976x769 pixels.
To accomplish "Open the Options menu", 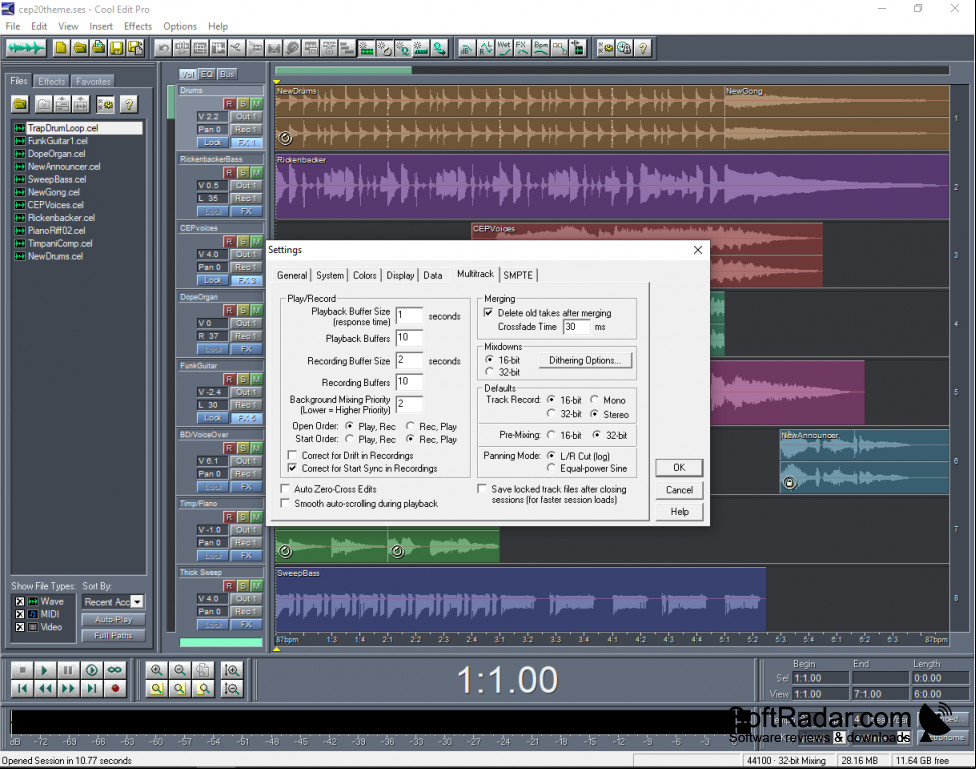I will point(180,26).
